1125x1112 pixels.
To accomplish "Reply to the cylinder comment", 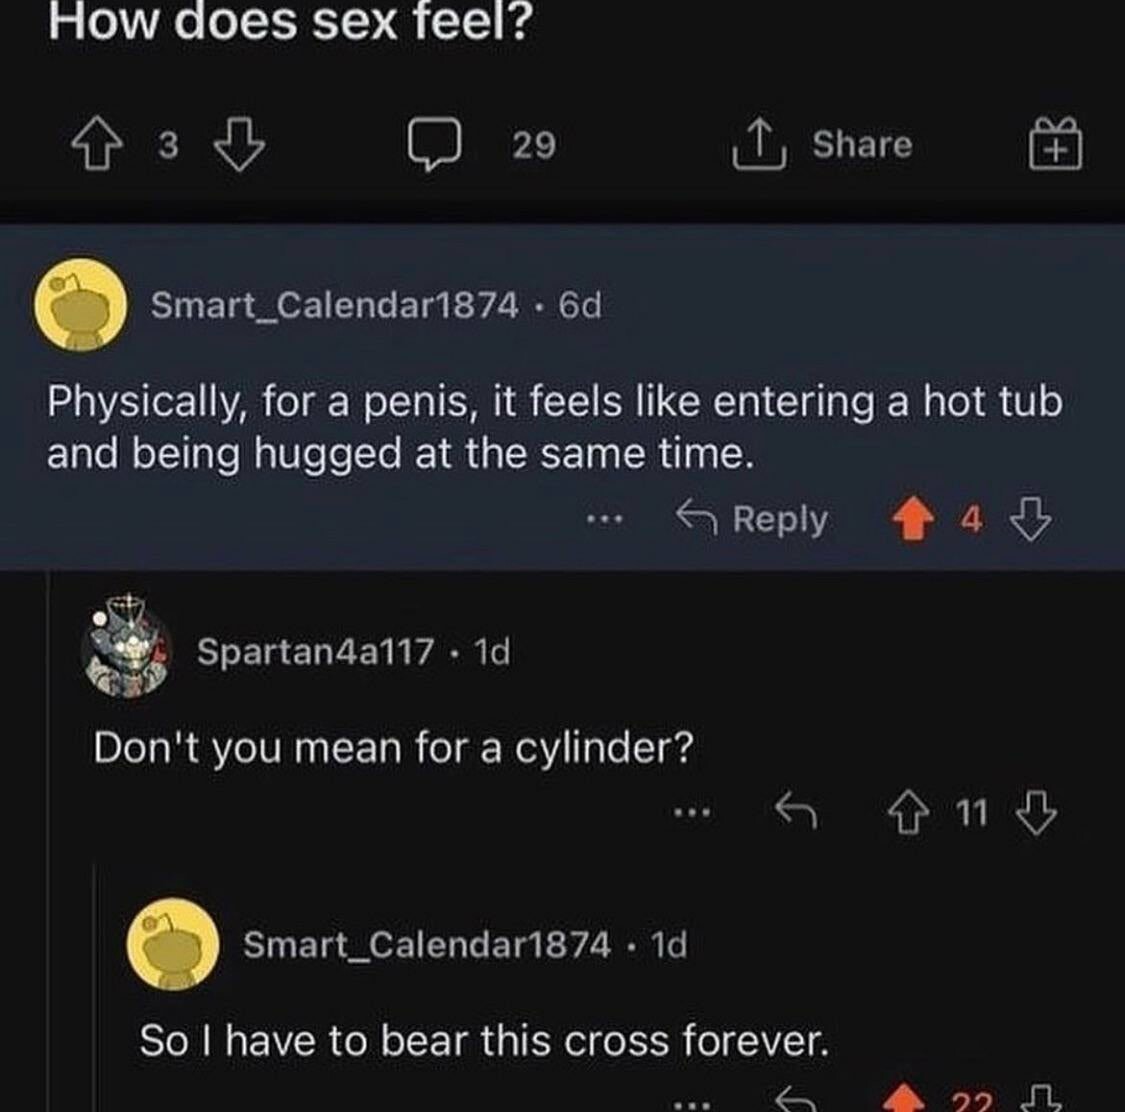I will tap(799, 813).
